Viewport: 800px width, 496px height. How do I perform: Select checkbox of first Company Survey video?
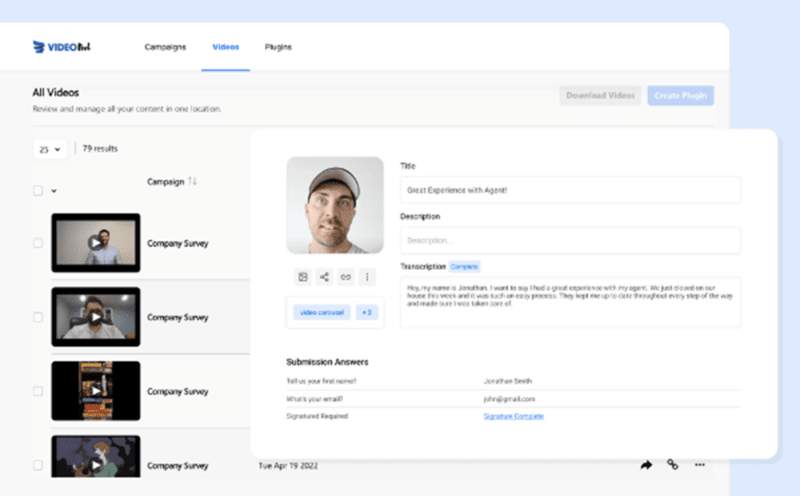pos(38,243)
